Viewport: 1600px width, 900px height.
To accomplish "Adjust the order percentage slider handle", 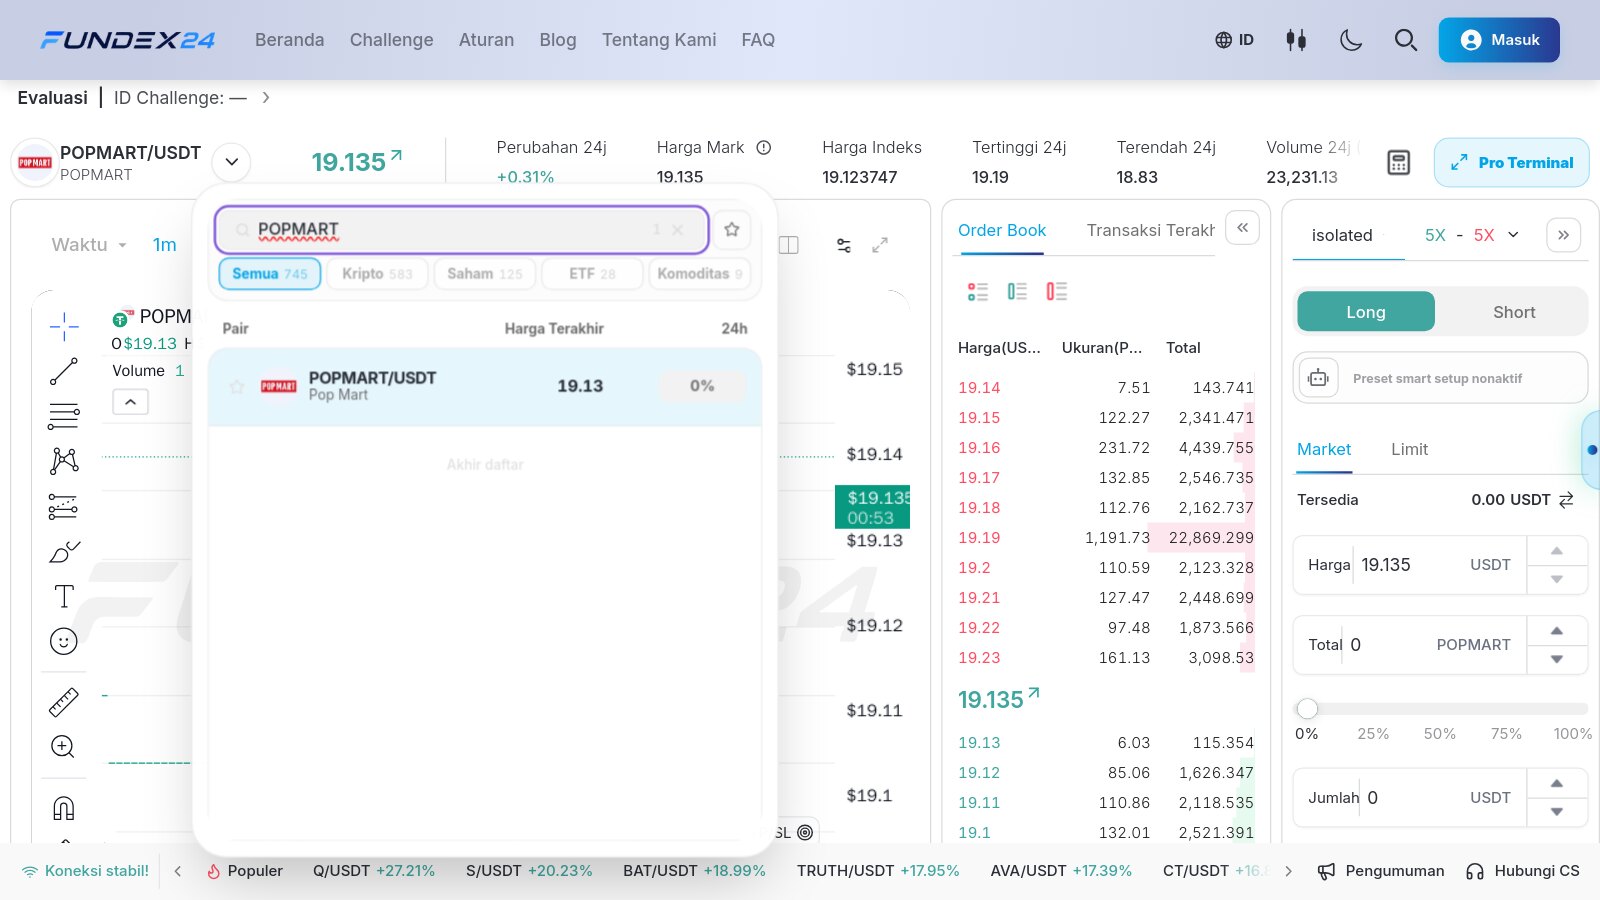I will tap(1307, 708).
